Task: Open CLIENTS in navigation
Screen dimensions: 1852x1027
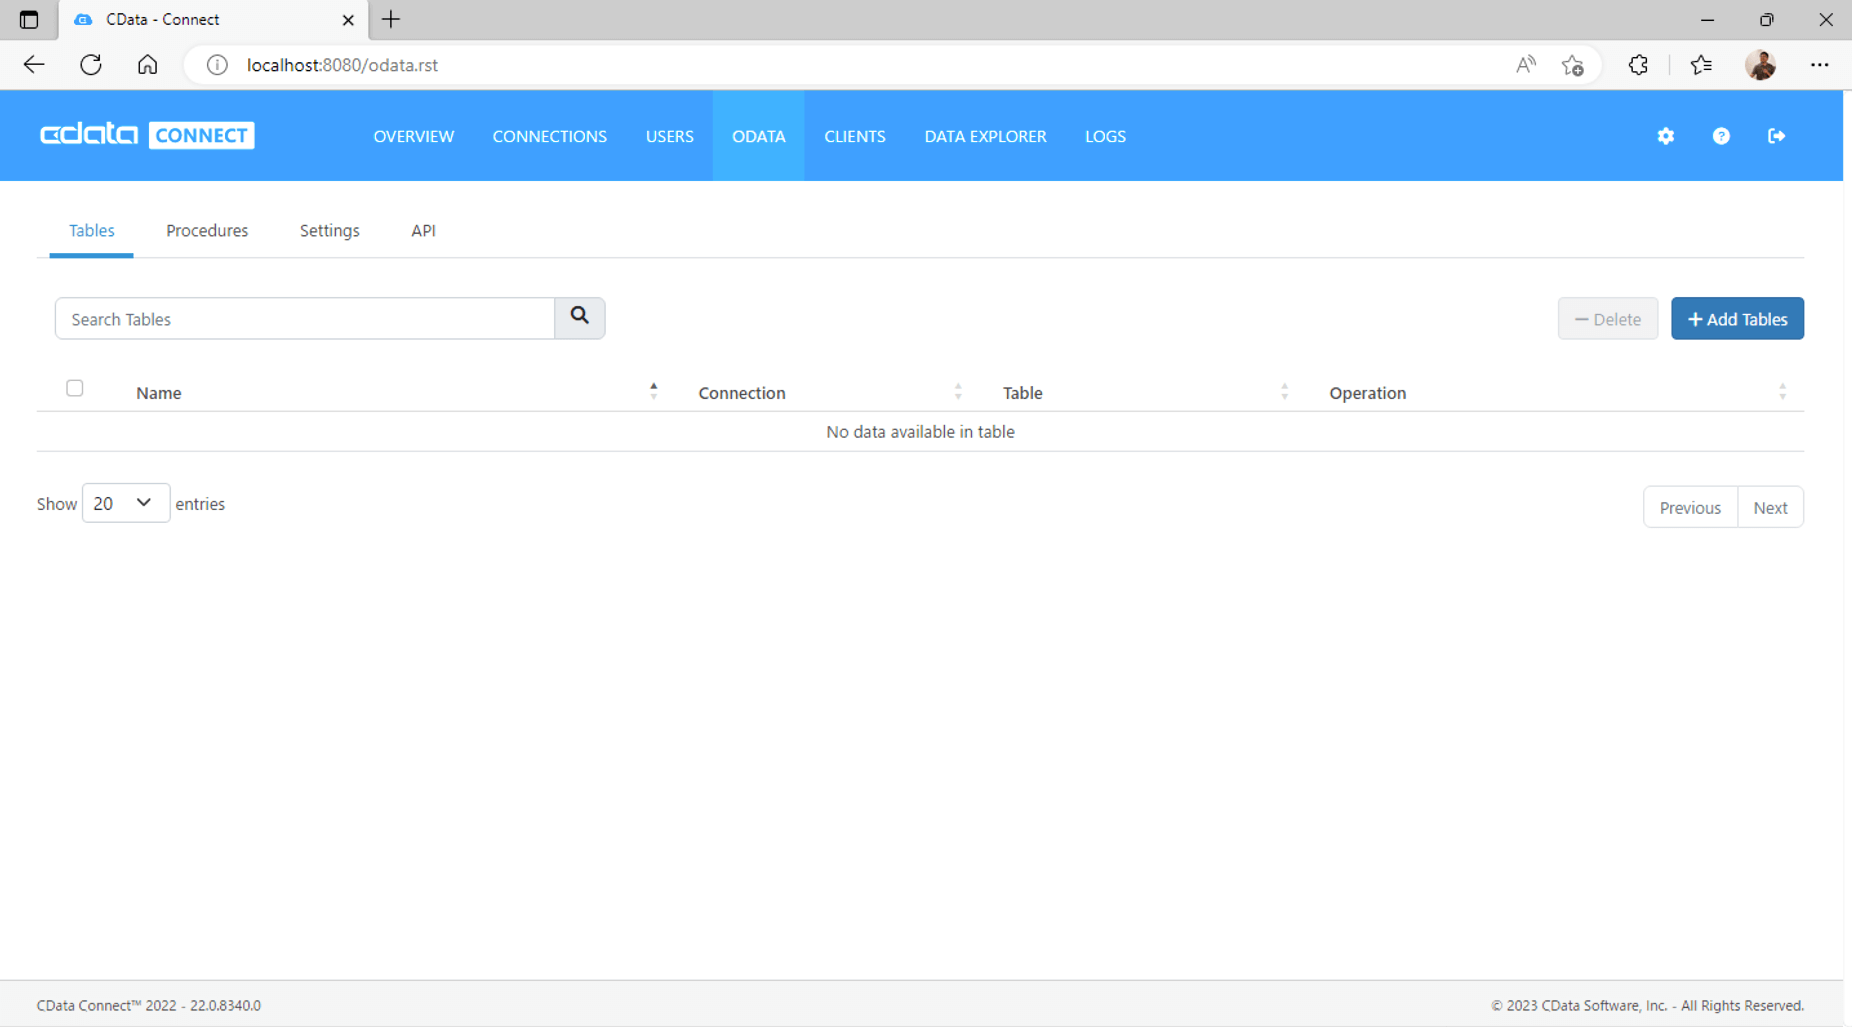Action: 855,136
